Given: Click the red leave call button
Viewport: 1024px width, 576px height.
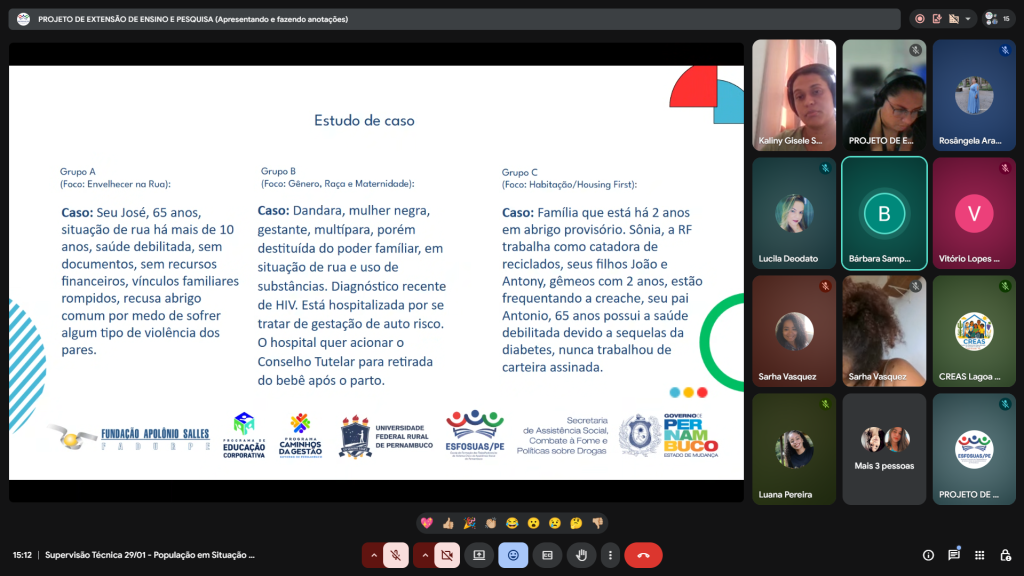Looking at the screenshot, I should coord(643,555).
